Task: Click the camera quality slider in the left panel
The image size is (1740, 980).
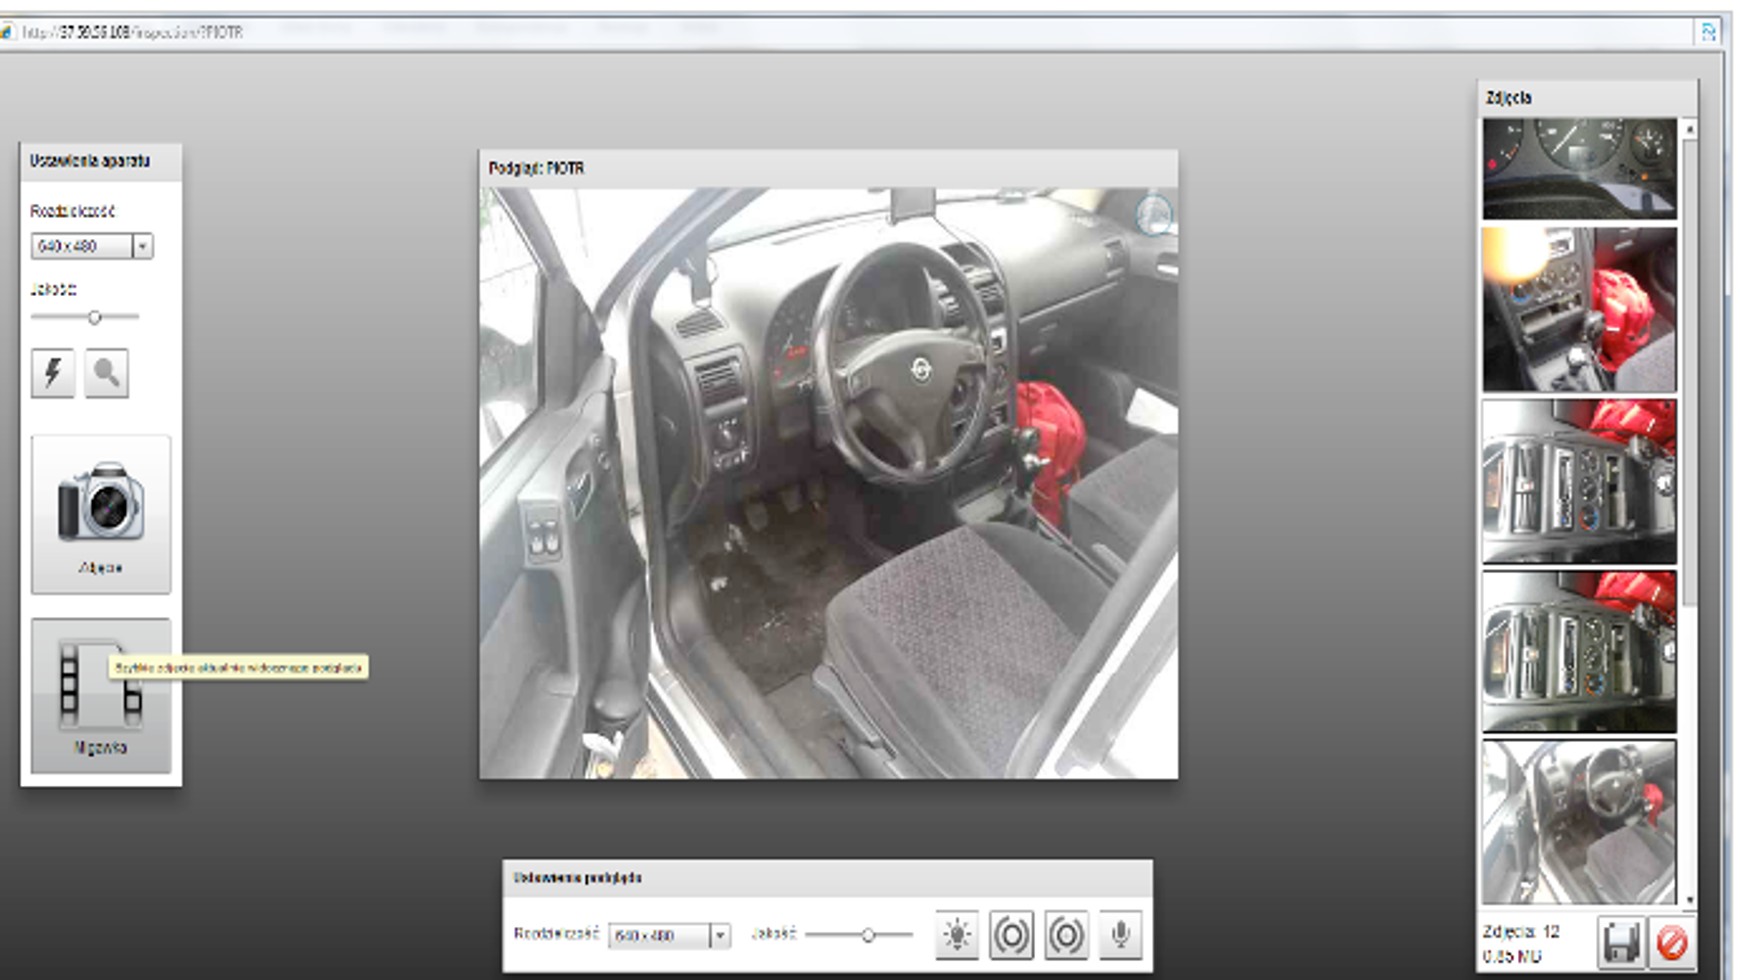Action: tap(94, 317)
